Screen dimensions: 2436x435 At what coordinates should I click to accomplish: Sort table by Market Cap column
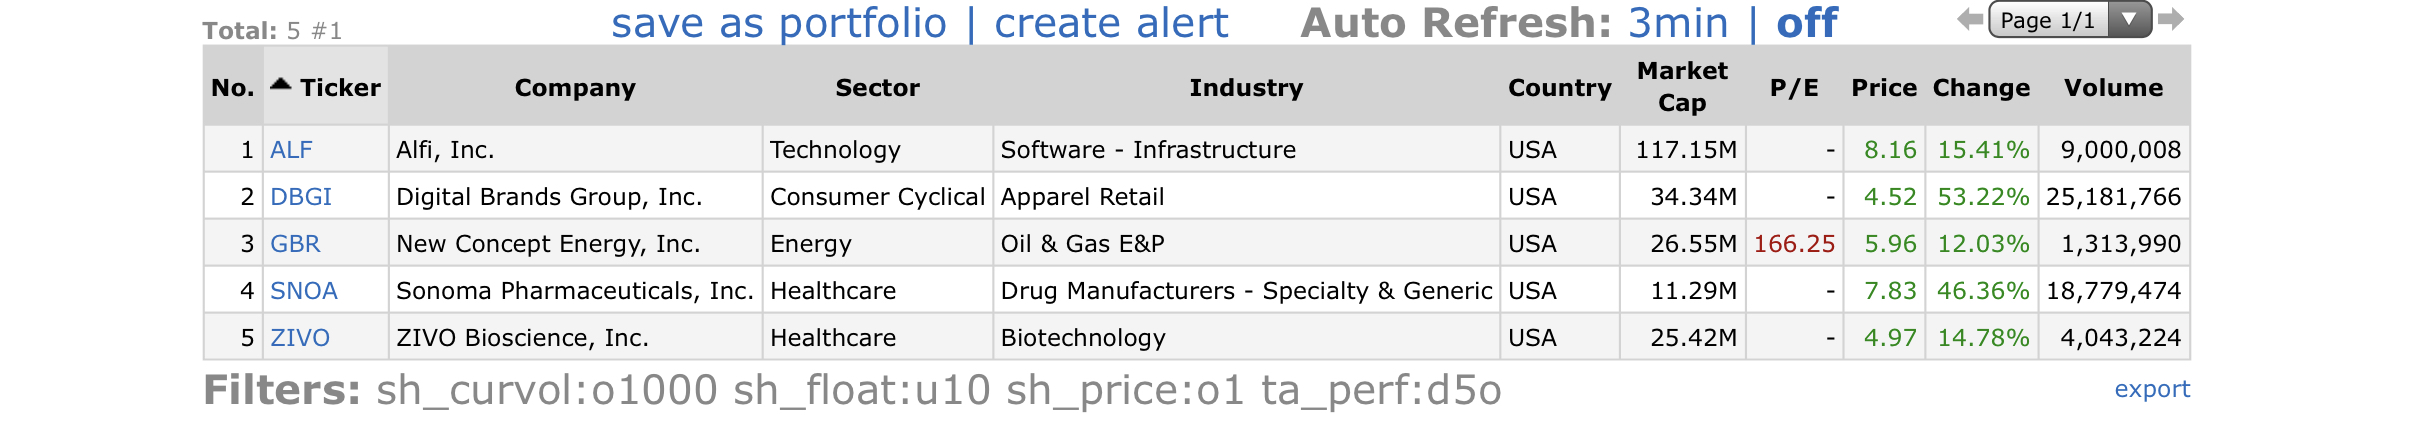1682,87
